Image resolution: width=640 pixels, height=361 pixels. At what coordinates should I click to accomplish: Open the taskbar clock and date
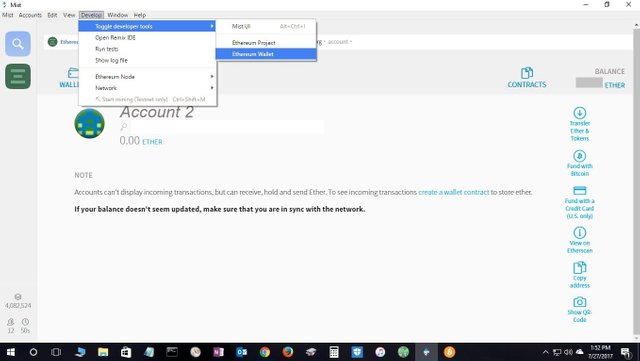[x=600, y=352]
